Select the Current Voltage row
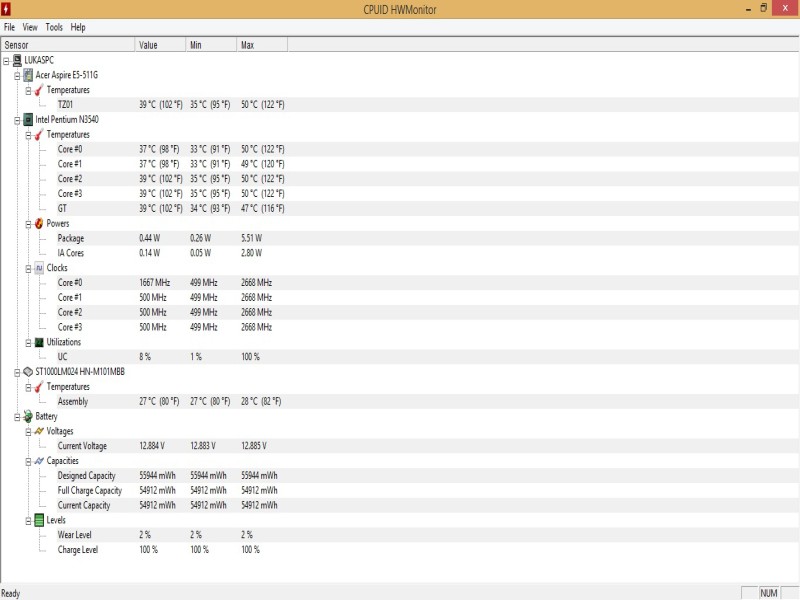Viewport: 800px width, 600px height. tap(427, 446)
